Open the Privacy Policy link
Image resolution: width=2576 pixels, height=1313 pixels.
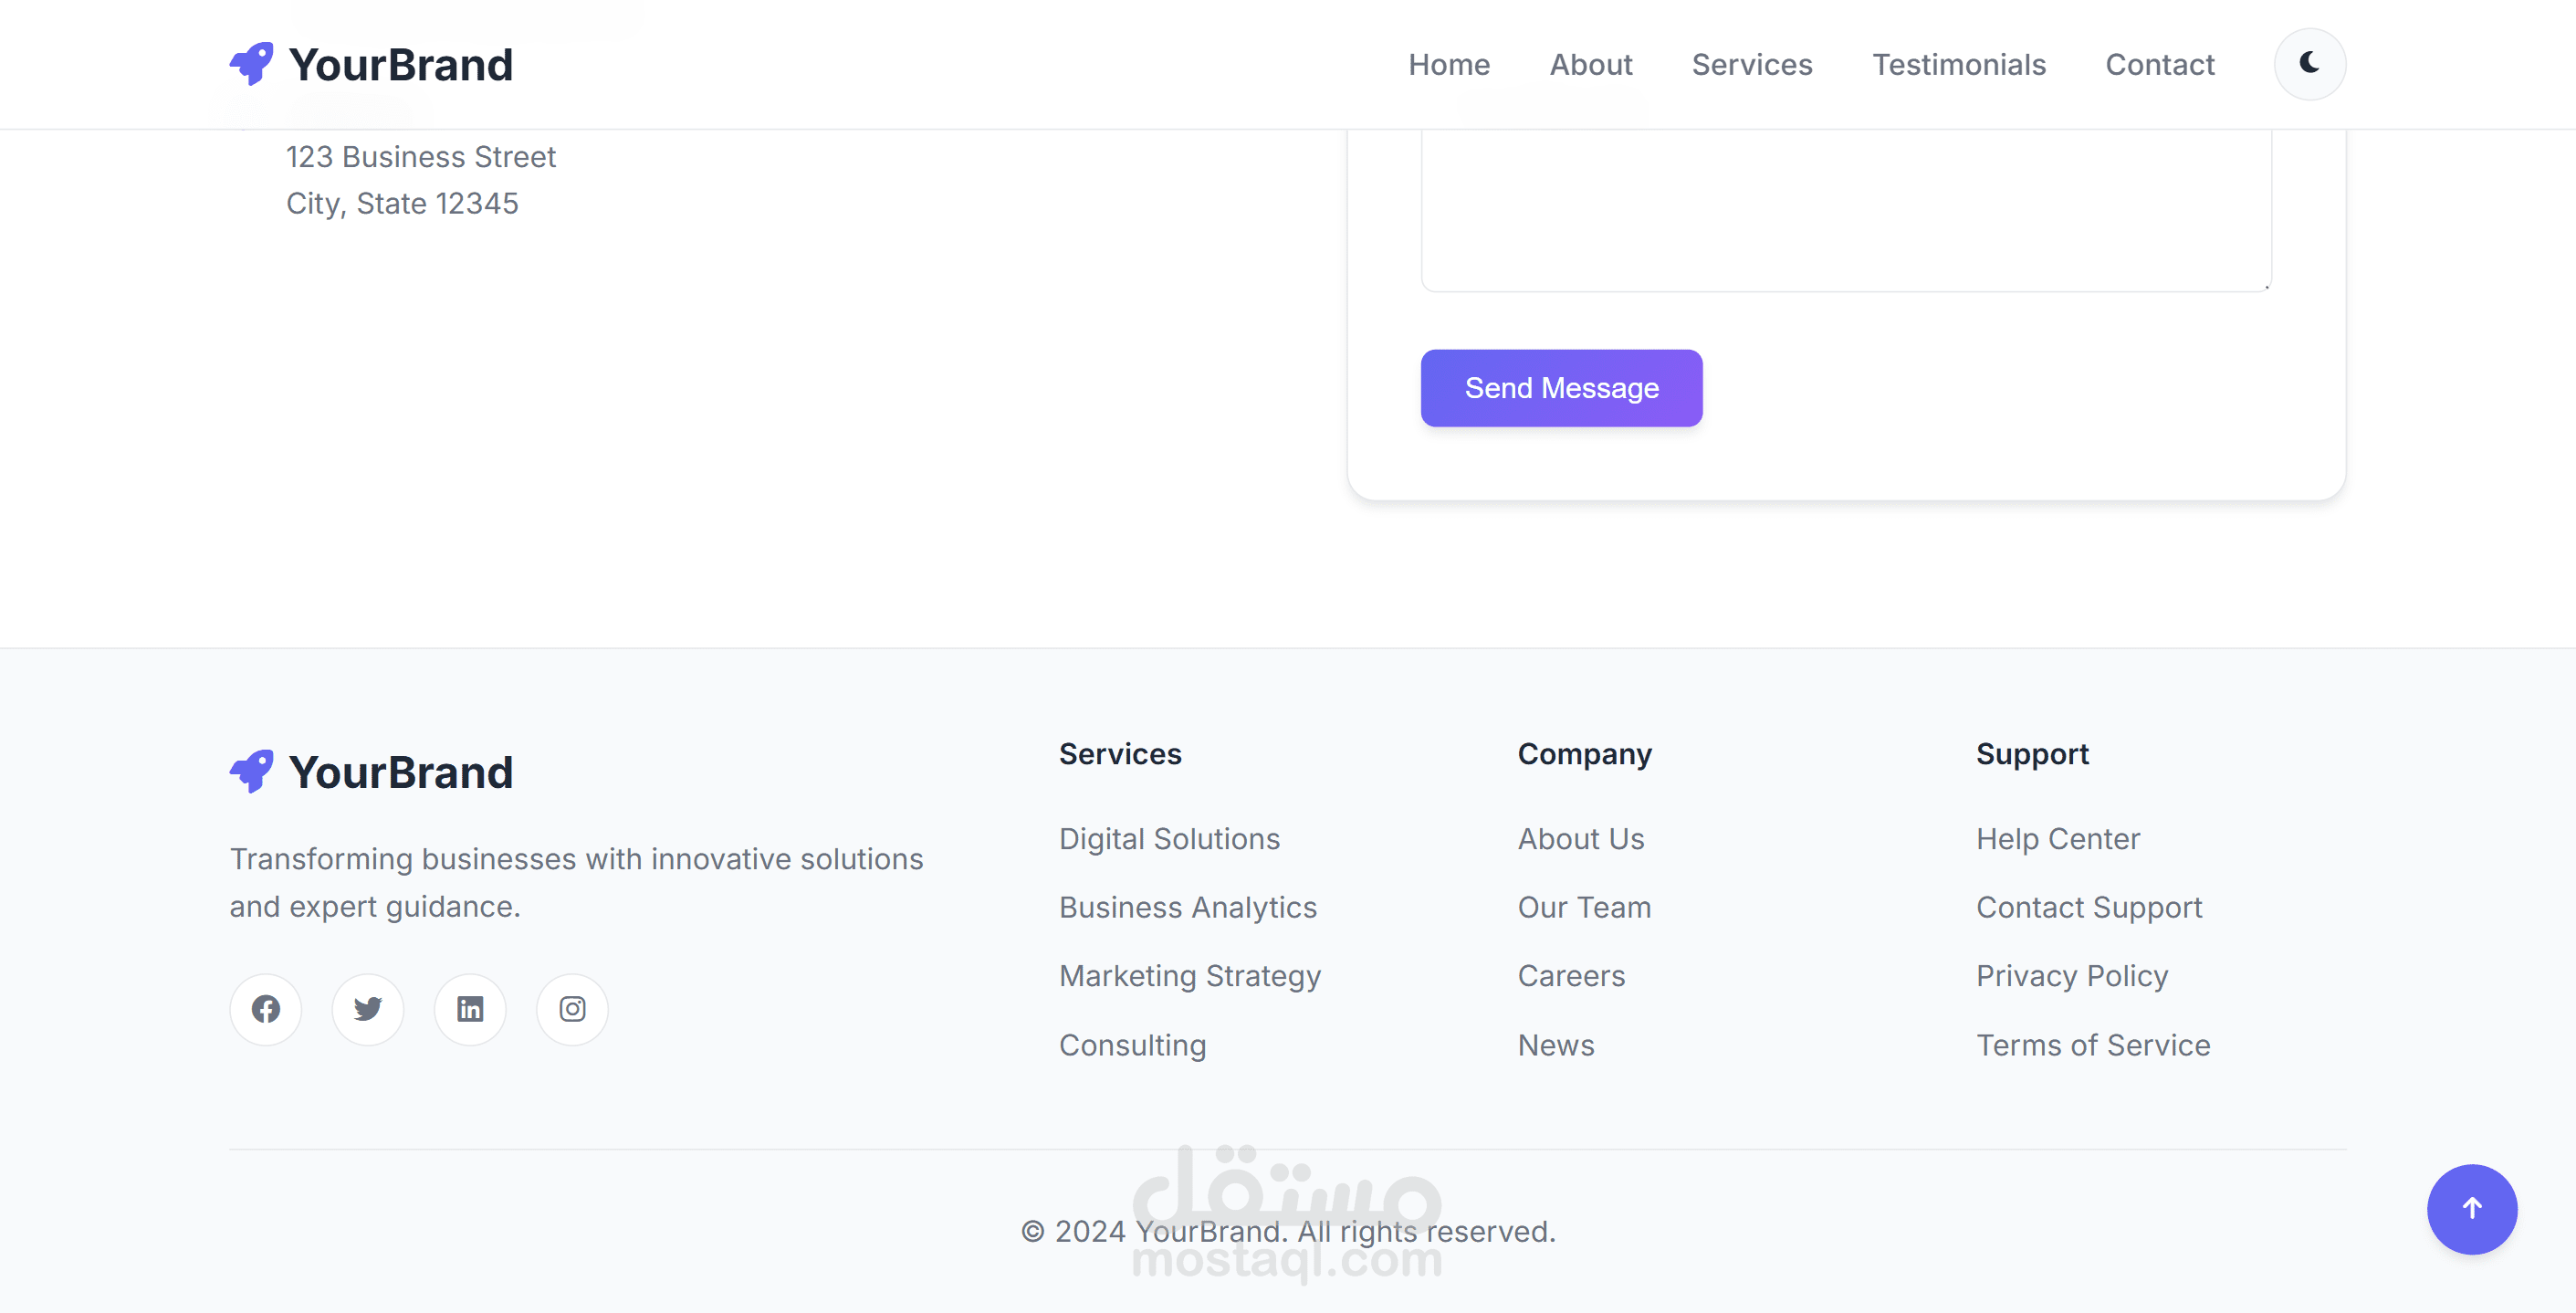2071,975
